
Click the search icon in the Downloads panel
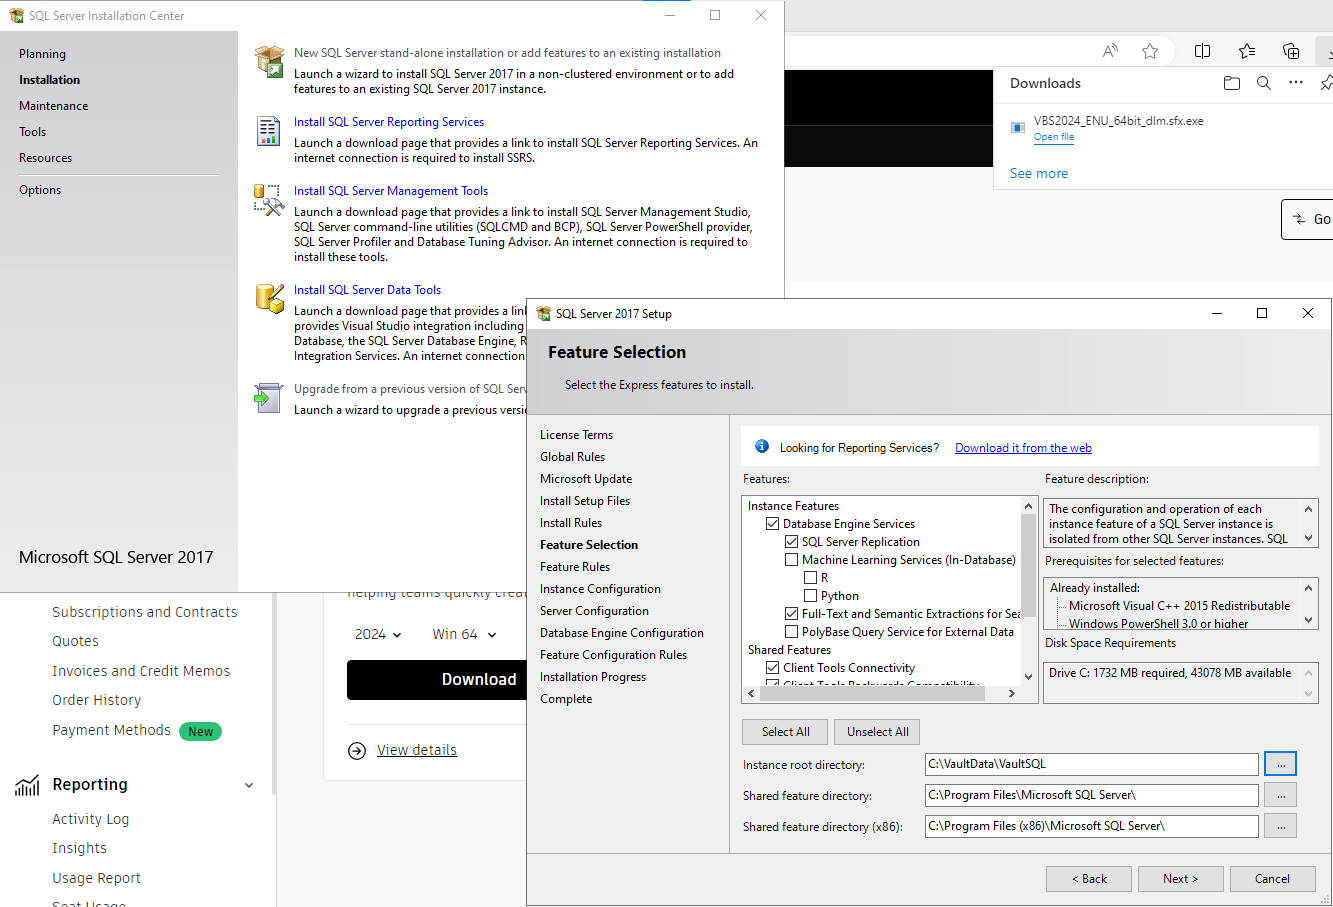pos(1263,83)
